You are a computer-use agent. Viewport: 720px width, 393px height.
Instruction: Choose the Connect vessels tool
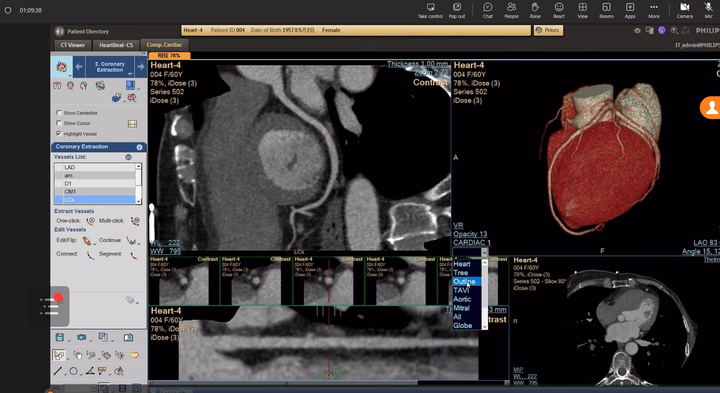[x=90, y=255]
